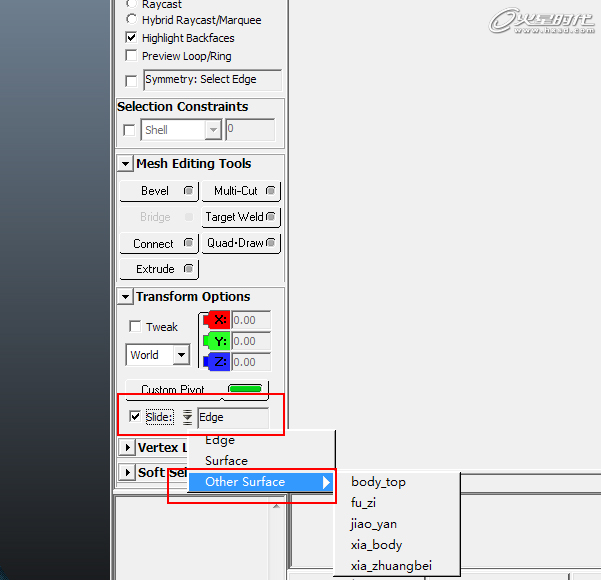Choose Edge in the slide menu

click(x=261, y=440)
